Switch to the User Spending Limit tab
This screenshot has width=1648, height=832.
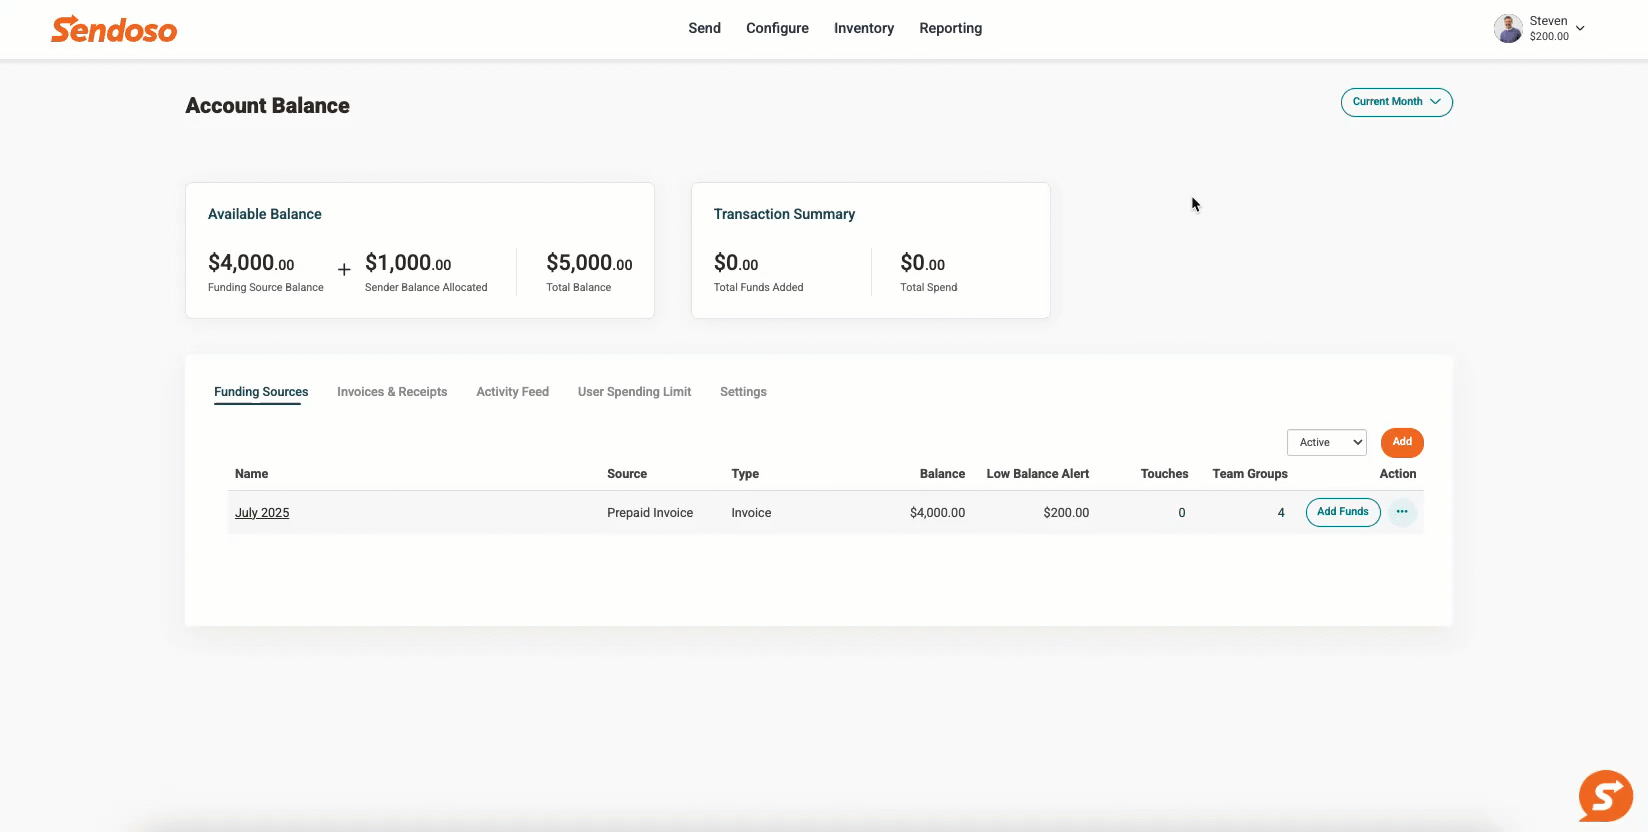(634, 392)
